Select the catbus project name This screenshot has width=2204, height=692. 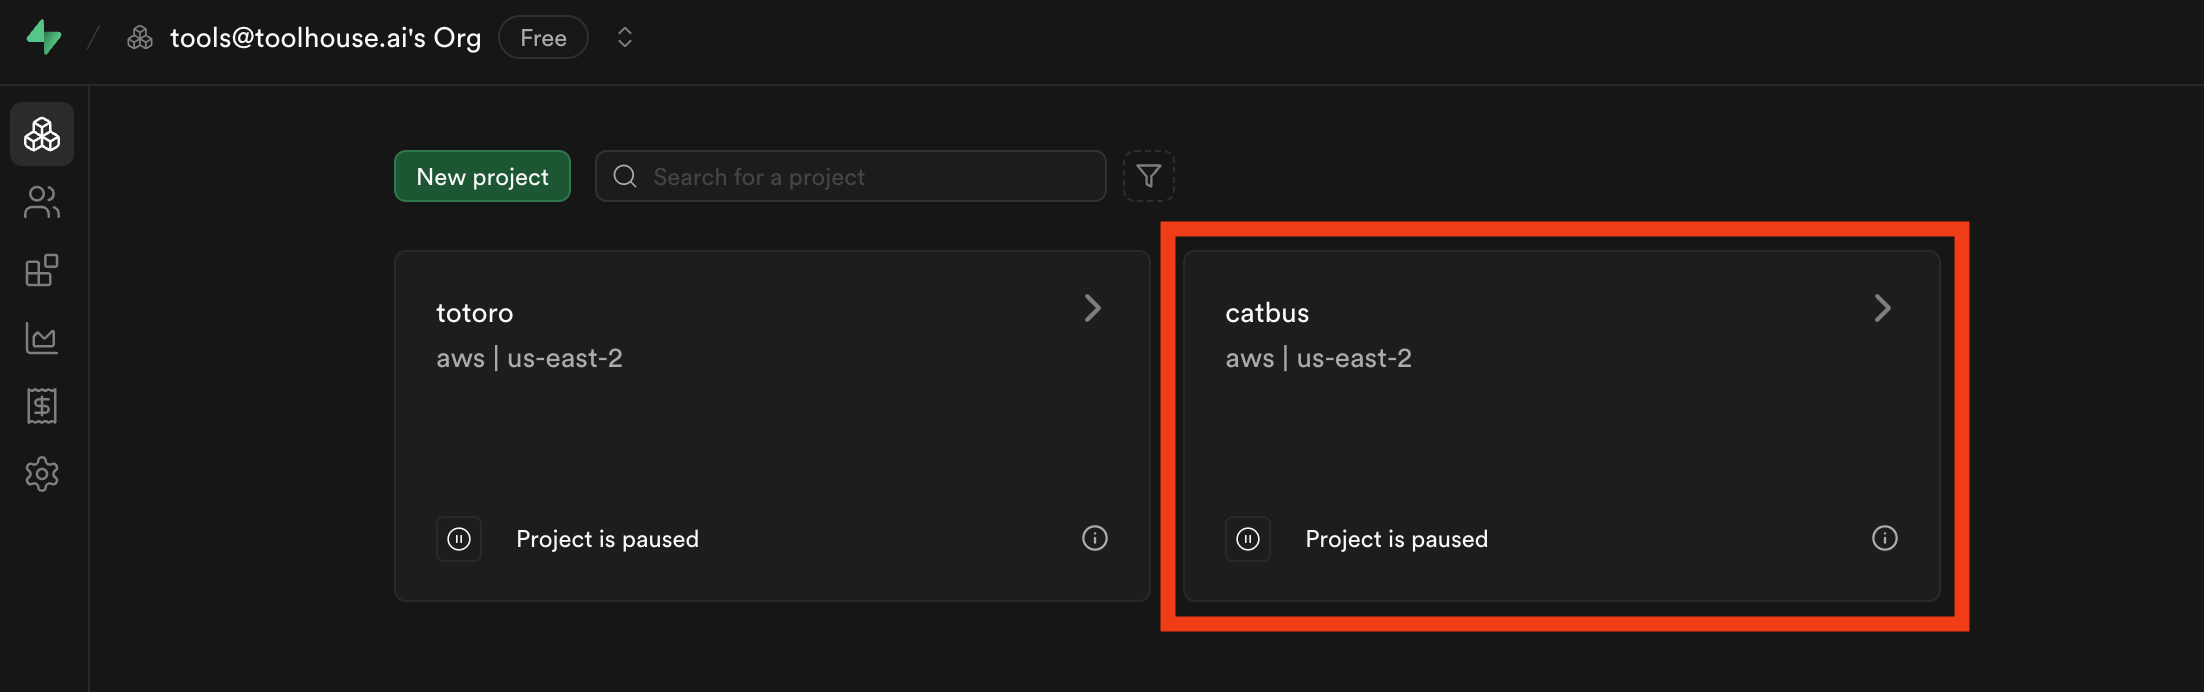(1267, 313)
